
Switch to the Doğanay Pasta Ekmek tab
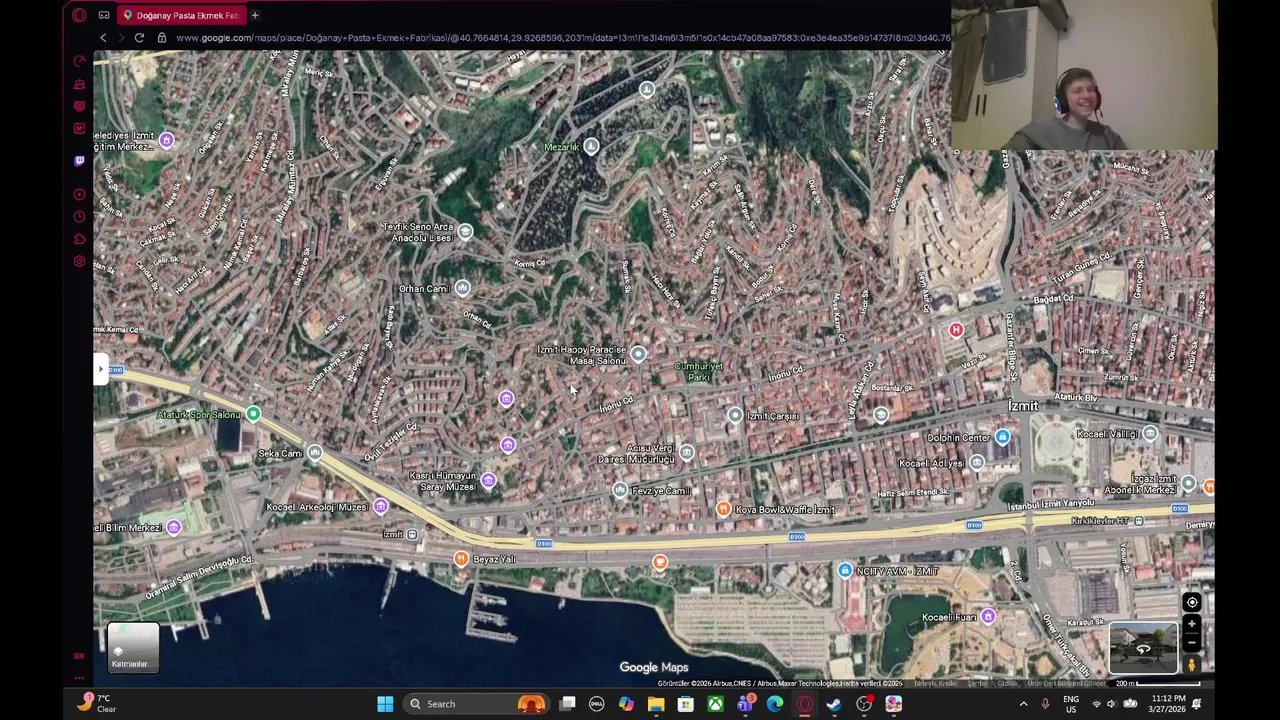[x=180, y=15]
